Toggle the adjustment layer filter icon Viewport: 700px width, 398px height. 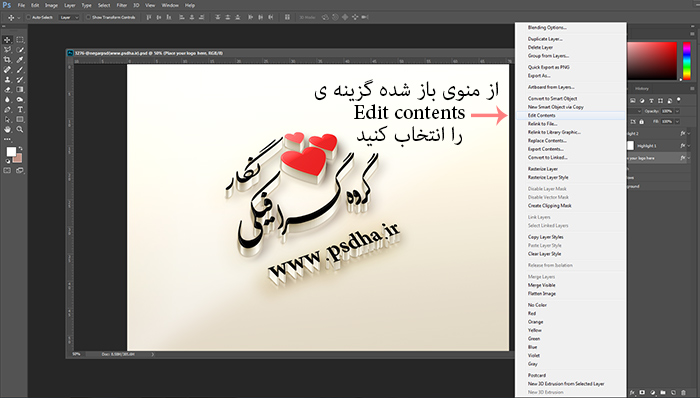(x=642, y=101)
